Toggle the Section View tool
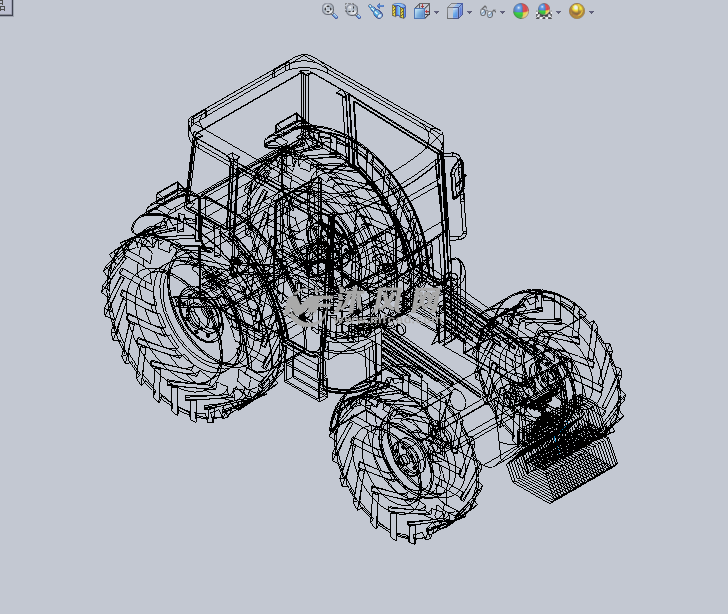Viewport: 728px width, 614px height. tap(399, 11)
